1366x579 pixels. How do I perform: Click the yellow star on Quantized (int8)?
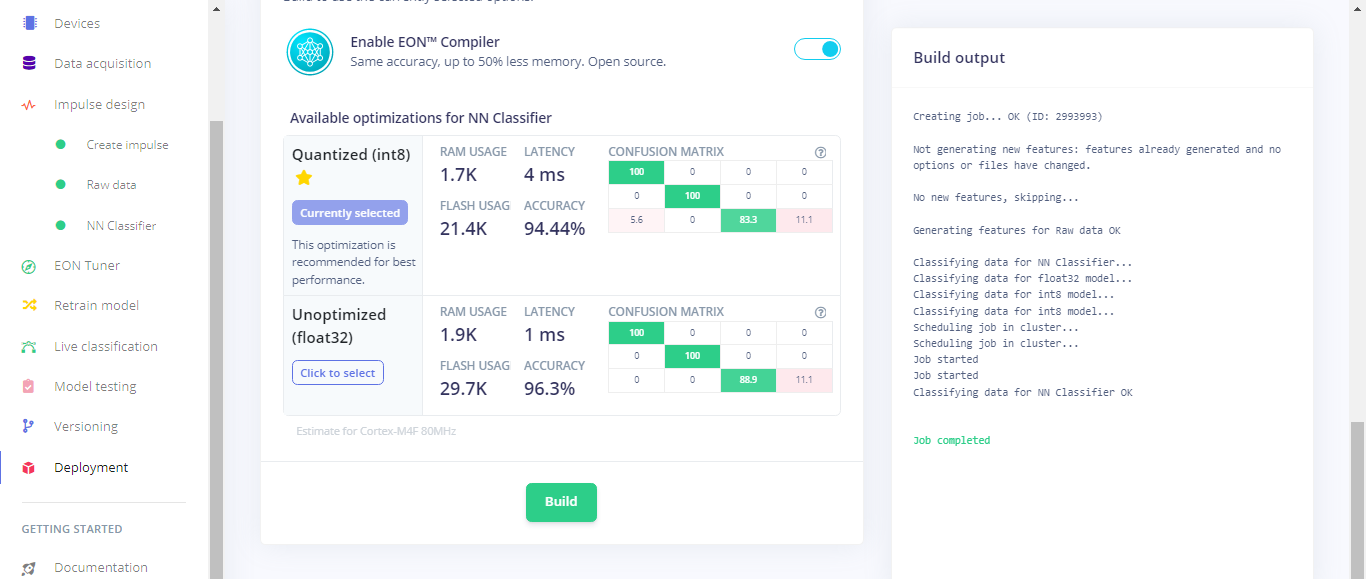click(x=304, y=178)
